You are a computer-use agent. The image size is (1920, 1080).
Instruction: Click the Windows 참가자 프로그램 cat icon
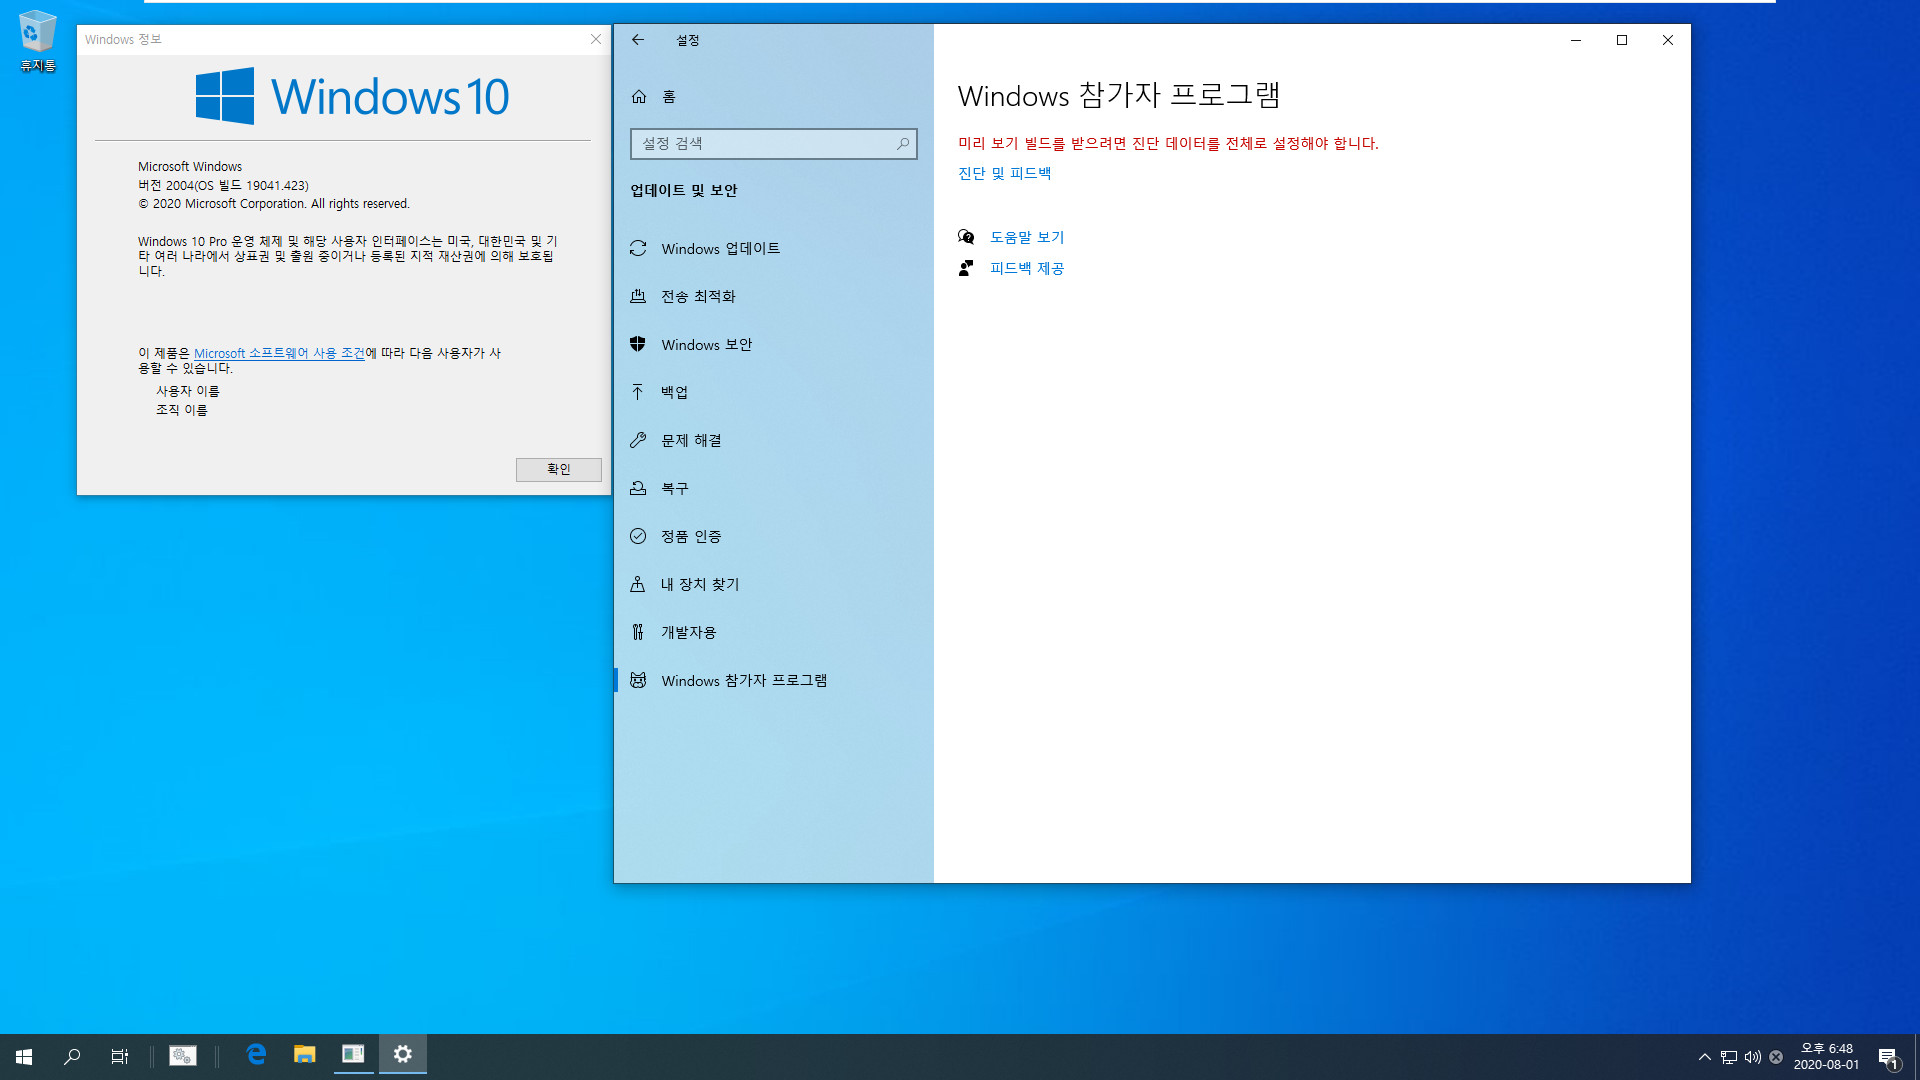click(638, 680)
